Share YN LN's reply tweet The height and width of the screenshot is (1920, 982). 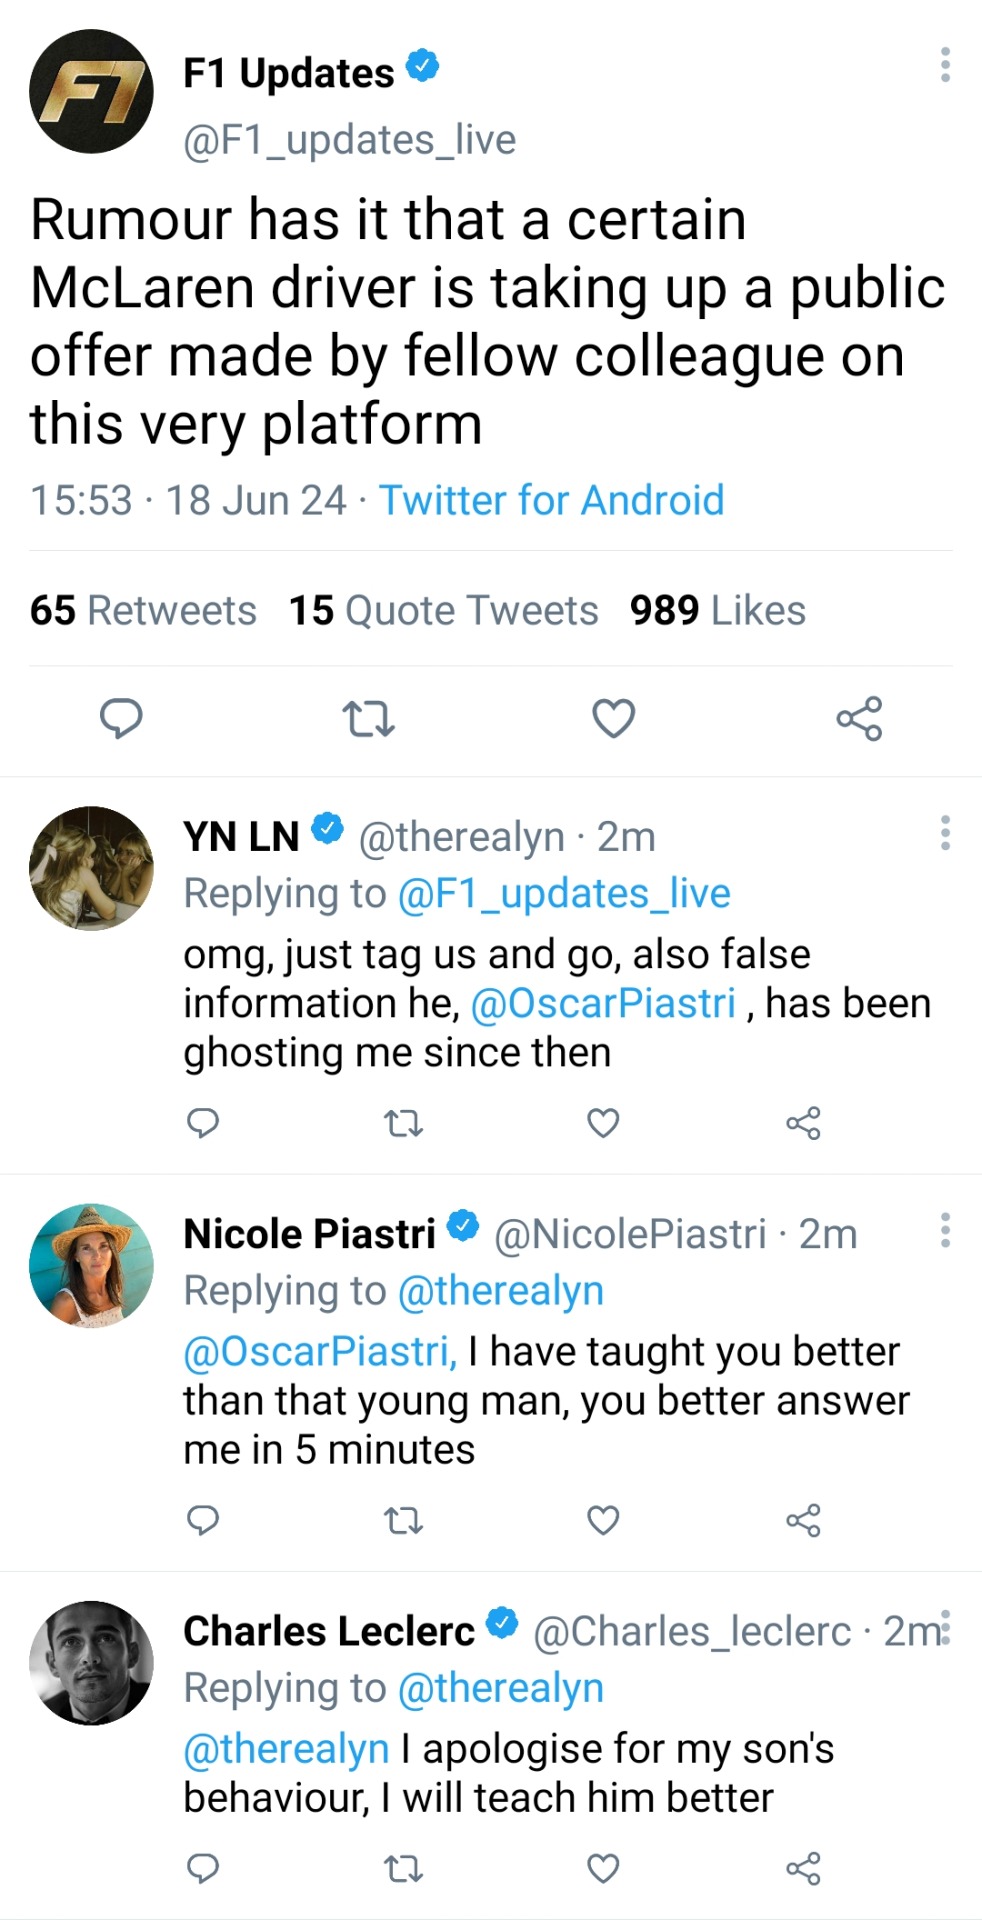pos(803,1123)
